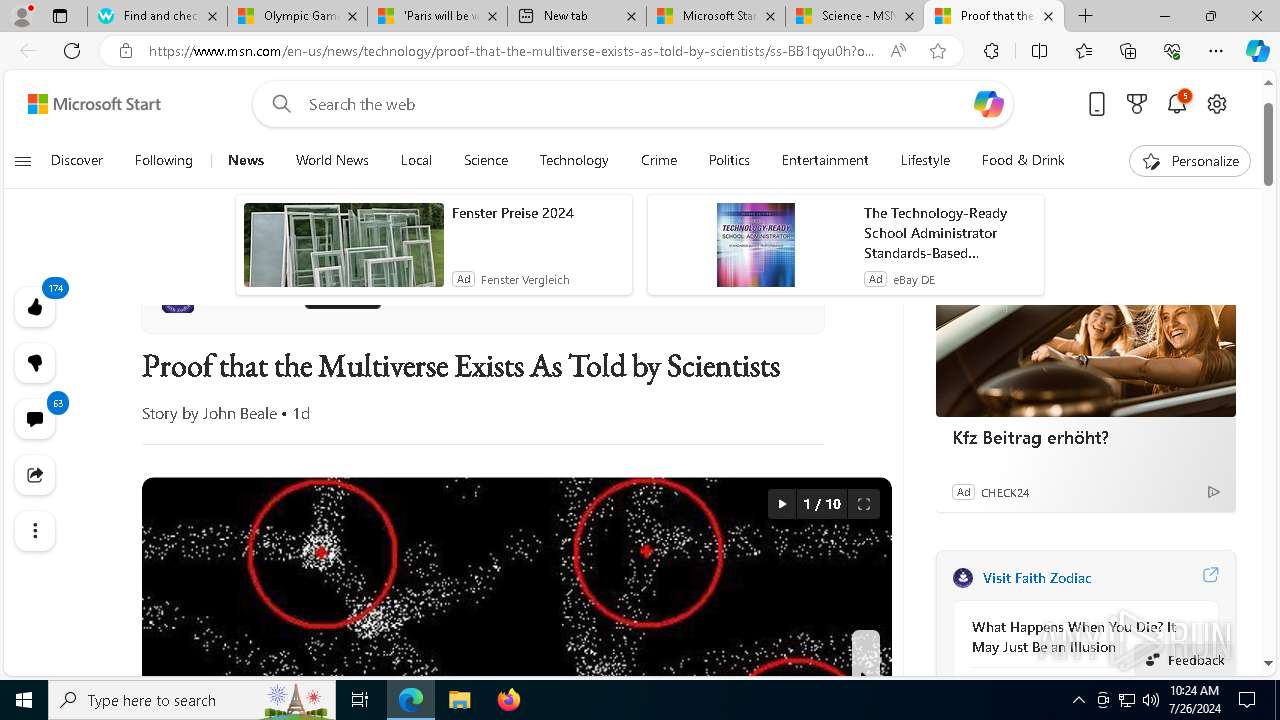
Task: Open the three-dot more options sidebar icon
Action: pyautogui.click(x=35, y=531)
